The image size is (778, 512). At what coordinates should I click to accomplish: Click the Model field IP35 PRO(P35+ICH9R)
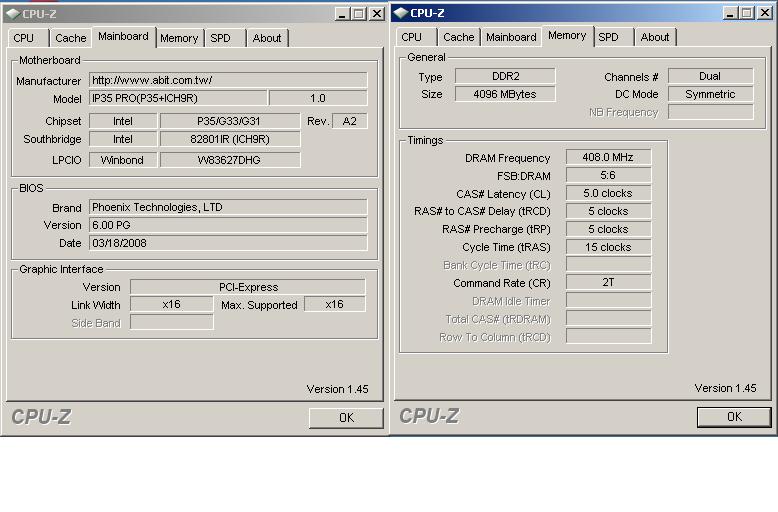[x=178, y=98]
